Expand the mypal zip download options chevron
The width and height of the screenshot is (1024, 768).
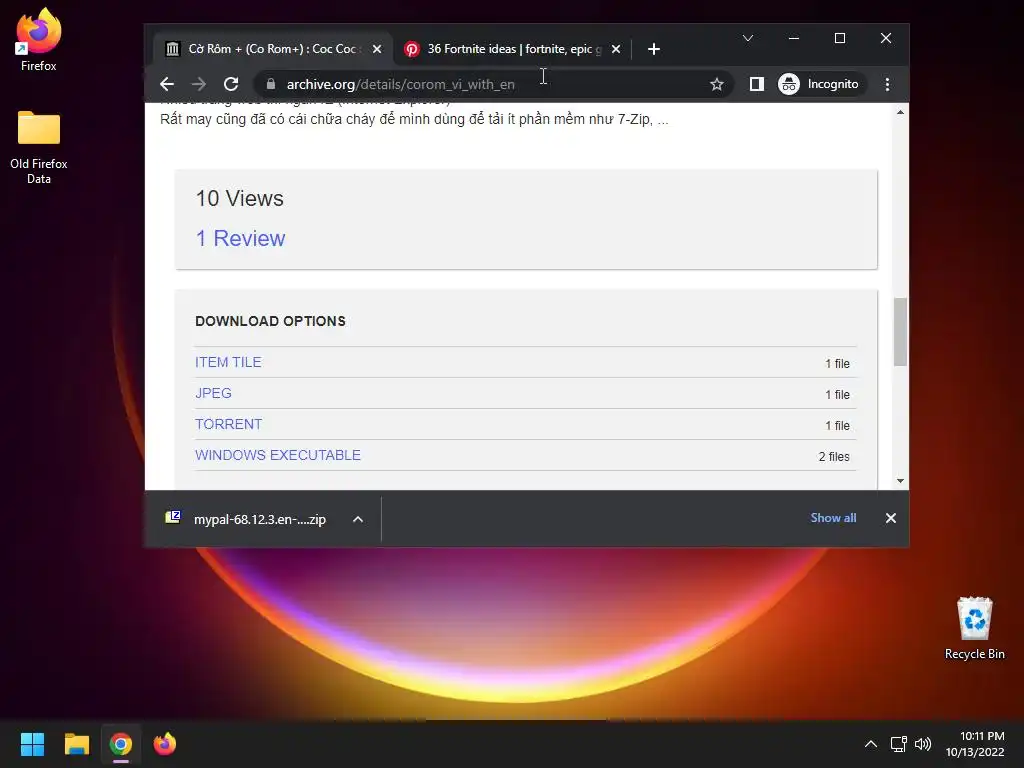click(x=358, y=519)
